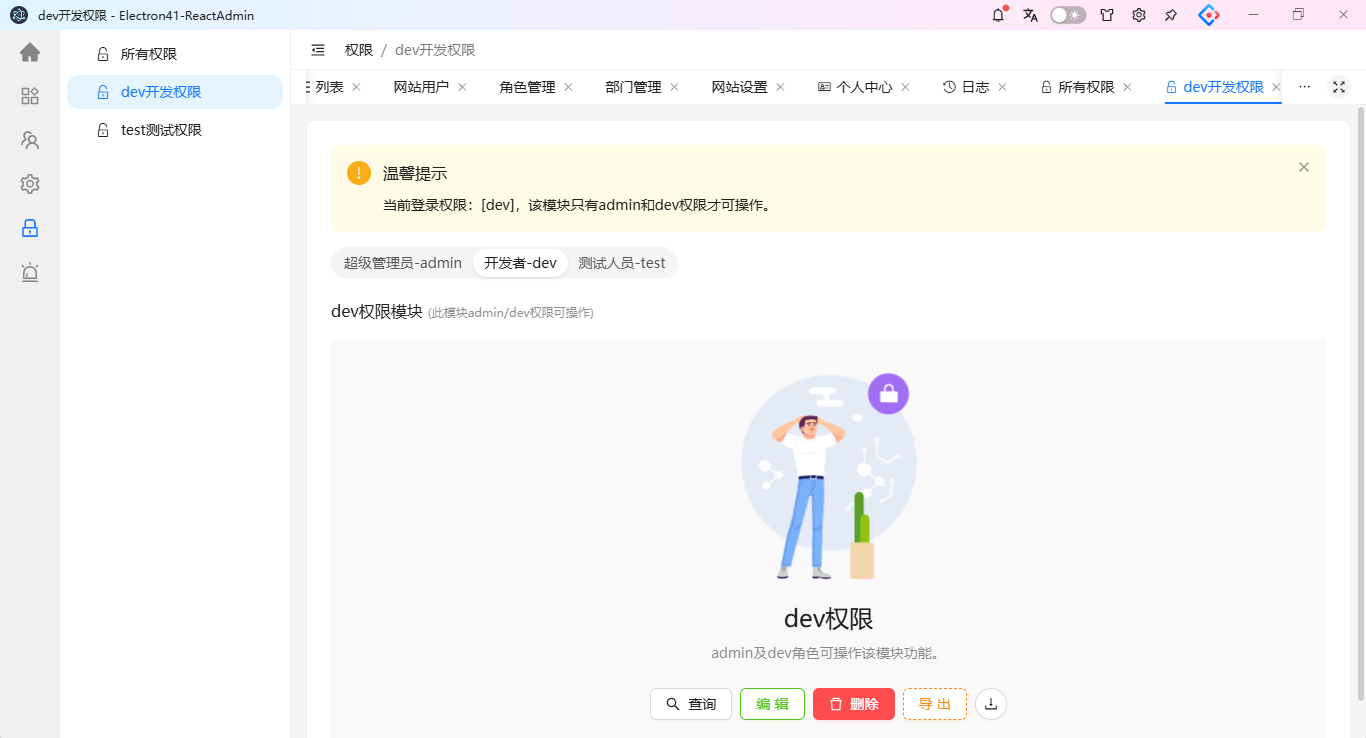This screenshot has height=738, width=1366.
Task: Open notifications bell in title bar
Action: pos(998,15)
